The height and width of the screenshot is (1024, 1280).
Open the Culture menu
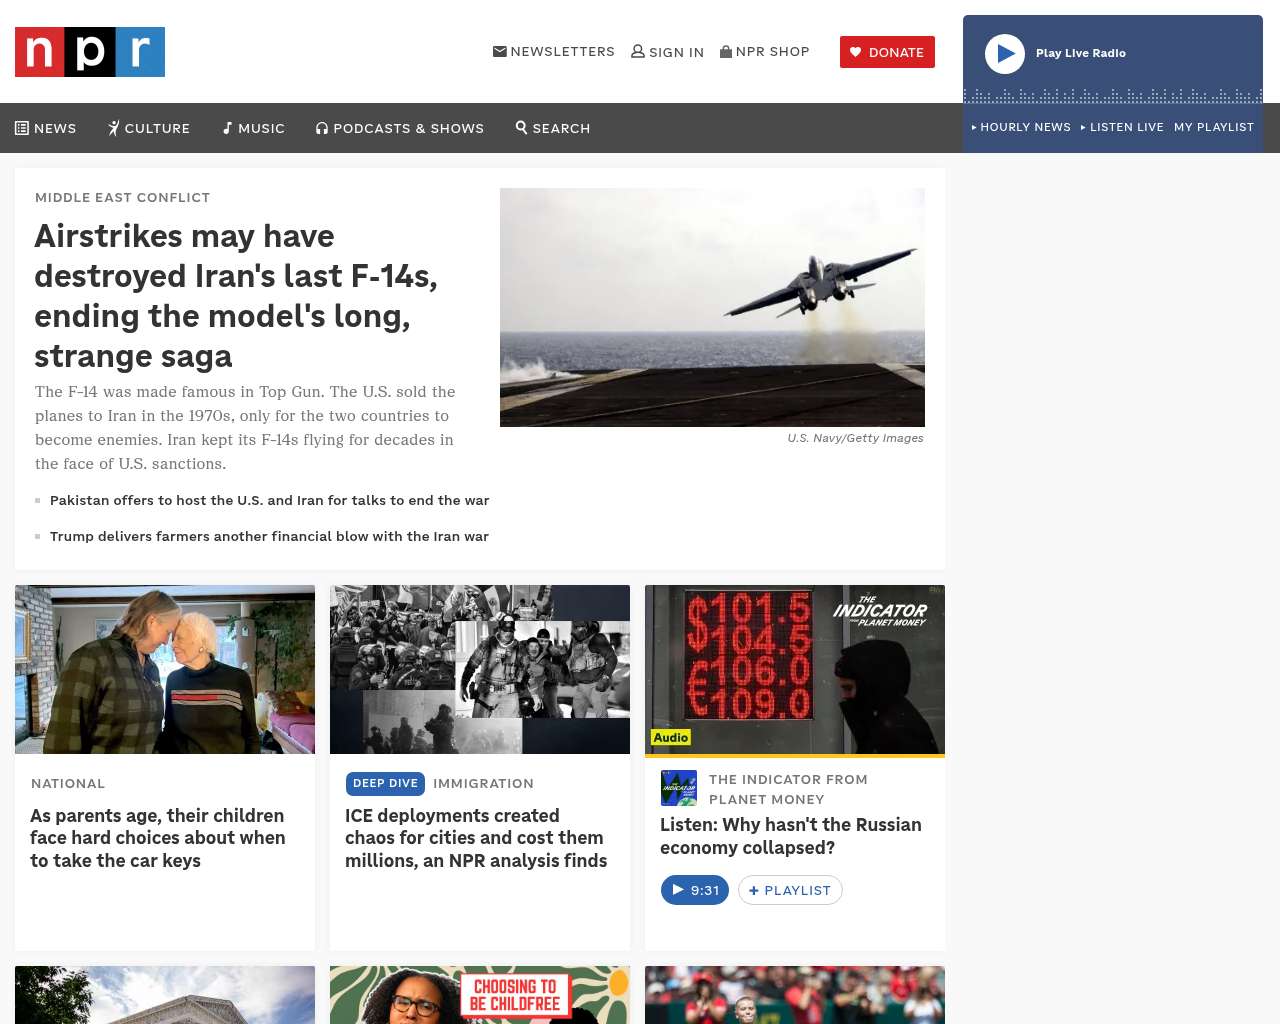coord(149,128)
